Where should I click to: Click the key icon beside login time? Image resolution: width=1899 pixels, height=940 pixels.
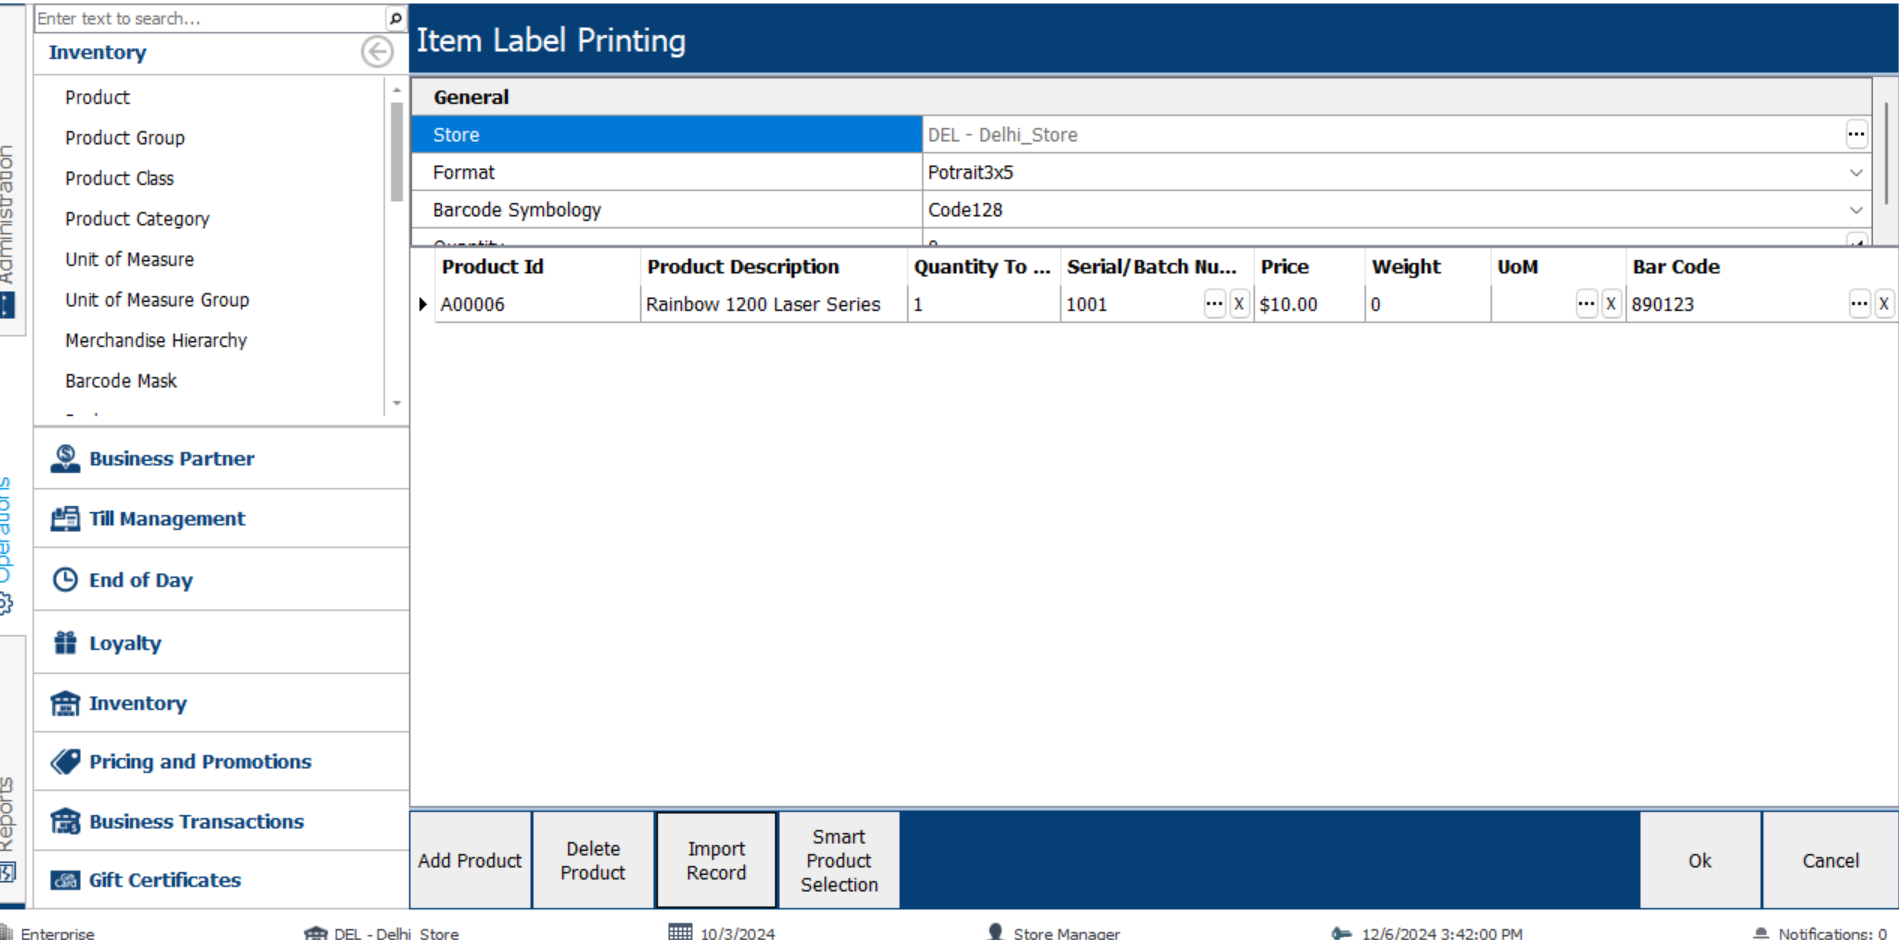pyautogui.click(x=1341, y=933)
